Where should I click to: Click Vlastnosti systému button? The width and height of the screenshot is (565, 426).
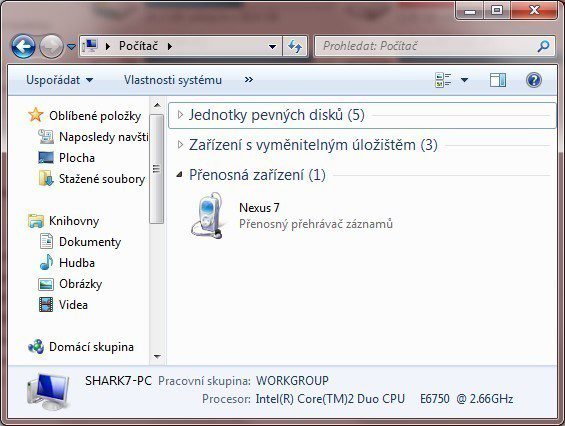click(x=173, y=80)
